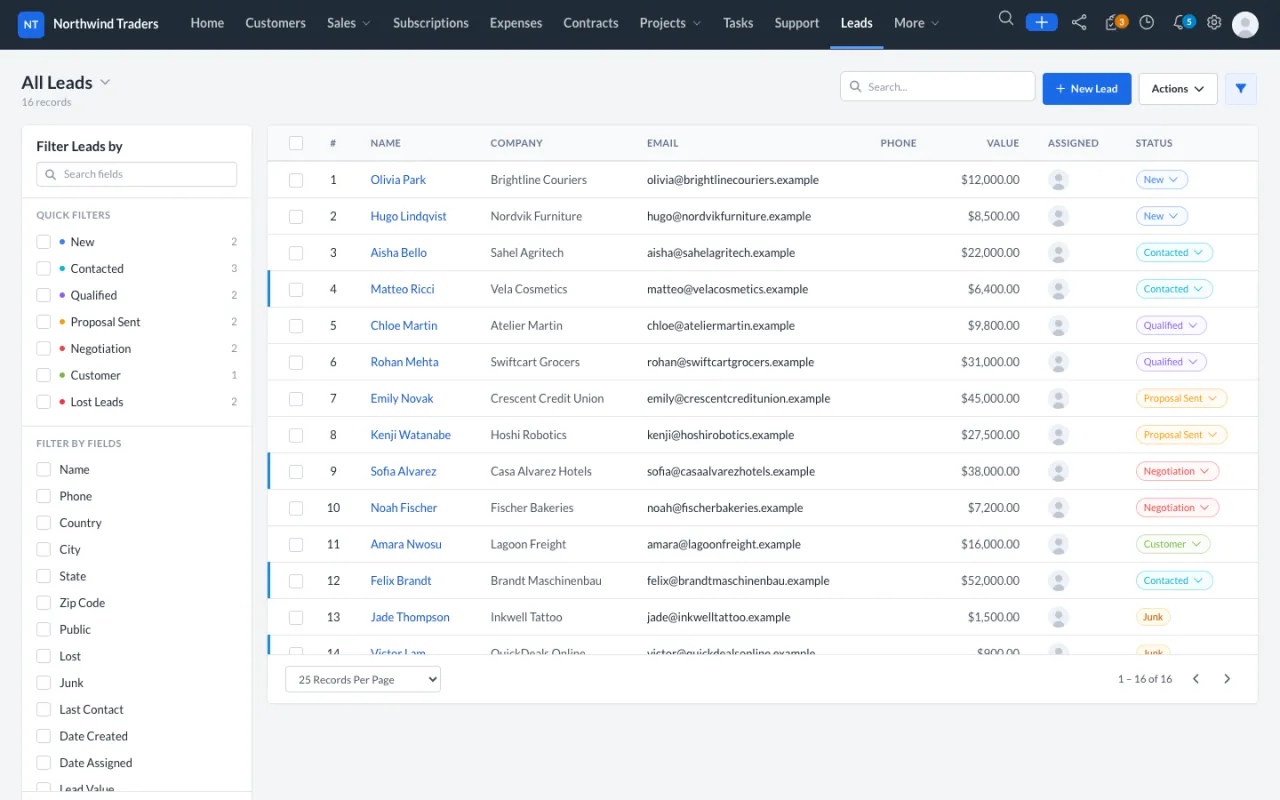Viewport: 1280px width, 800px height.
Task: Click the leads Search box
Action: [x=938, y=87]
